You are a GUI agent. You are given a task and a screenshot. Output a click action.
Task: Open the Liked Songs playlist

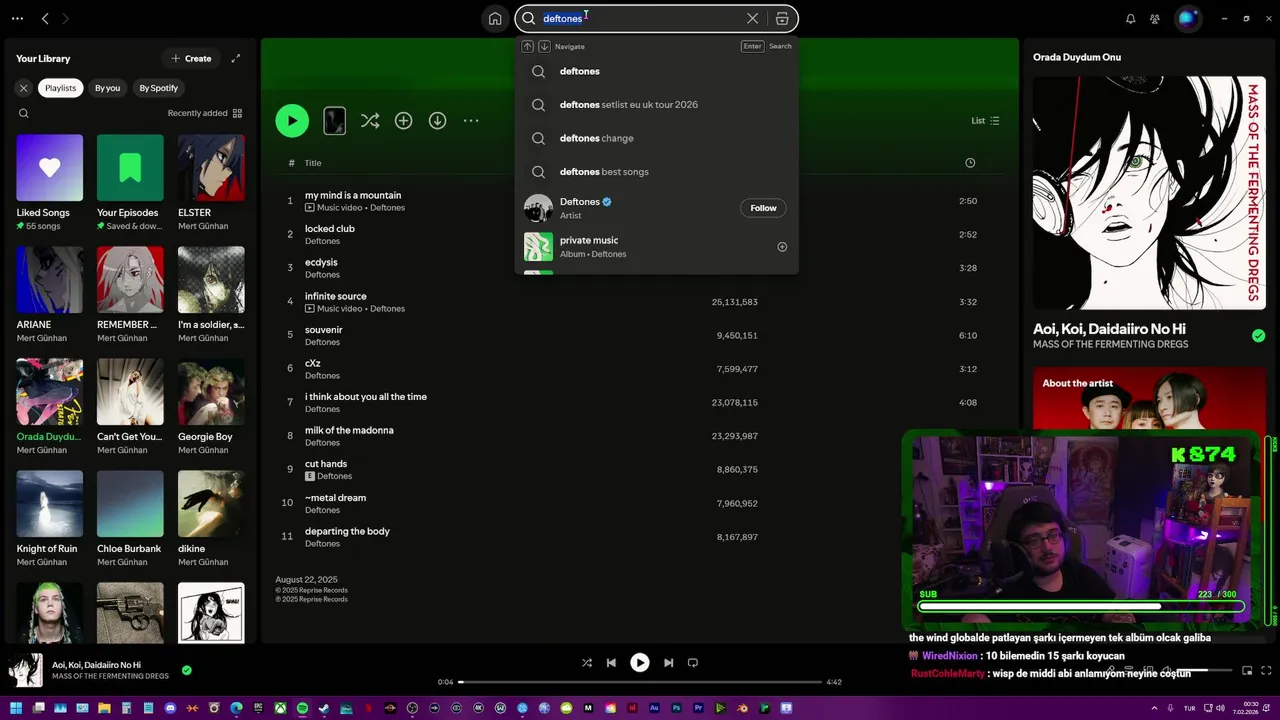point(50,183)
